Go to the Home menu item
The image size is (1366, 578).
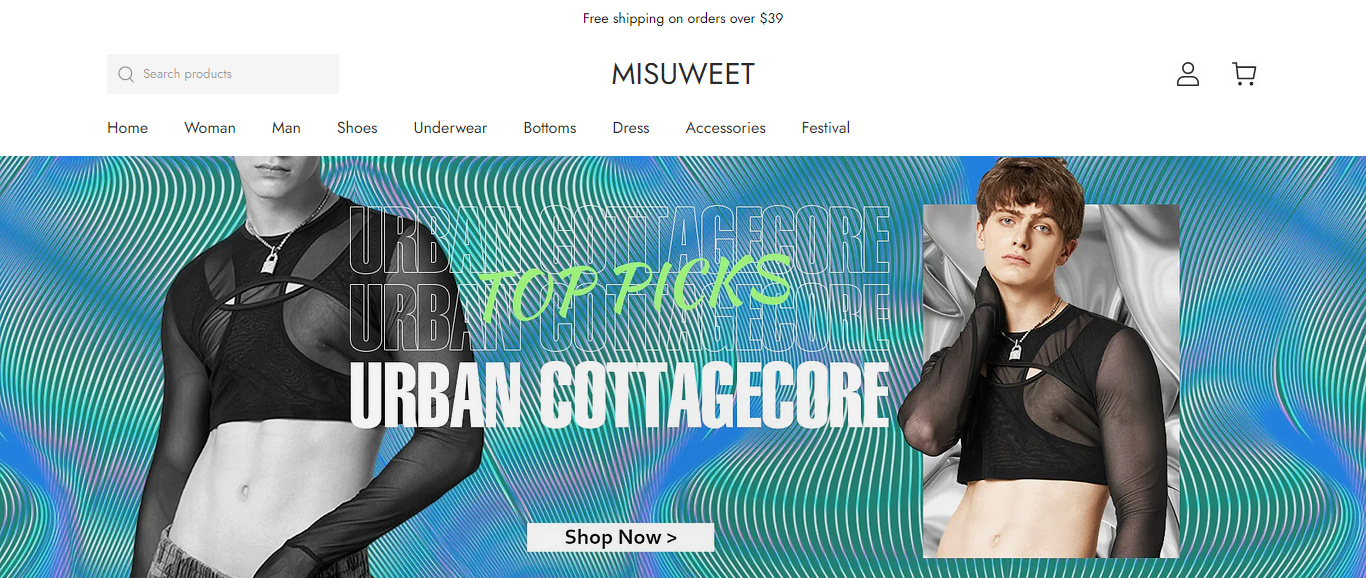pyautogui.click(x=127, y=128)
